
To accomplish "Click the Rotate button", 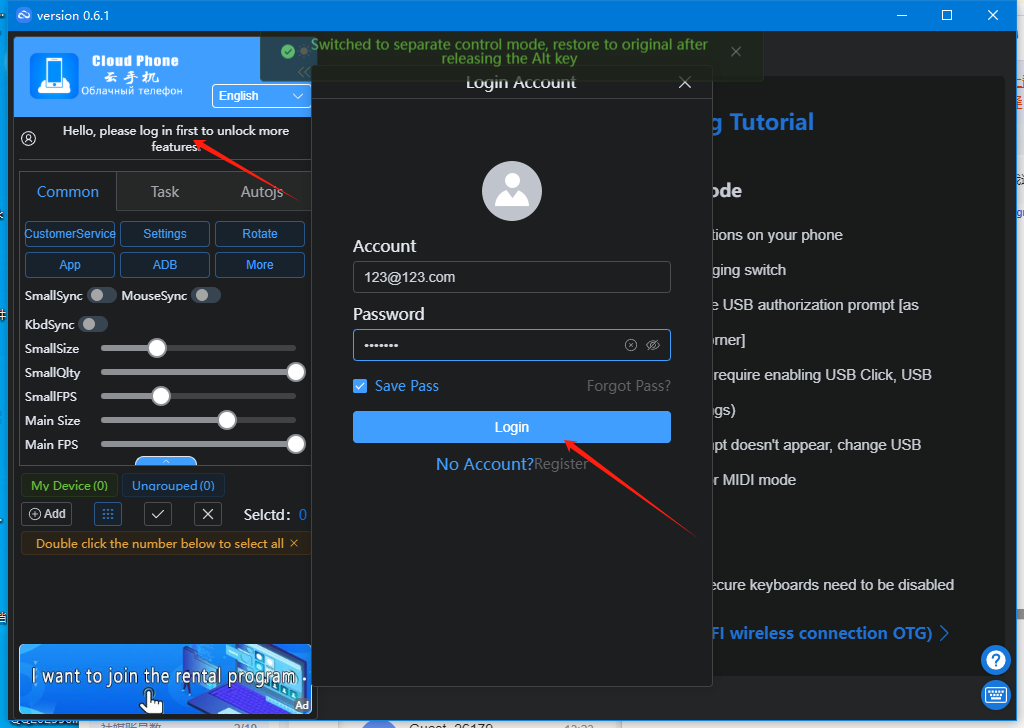I will 260,234.
